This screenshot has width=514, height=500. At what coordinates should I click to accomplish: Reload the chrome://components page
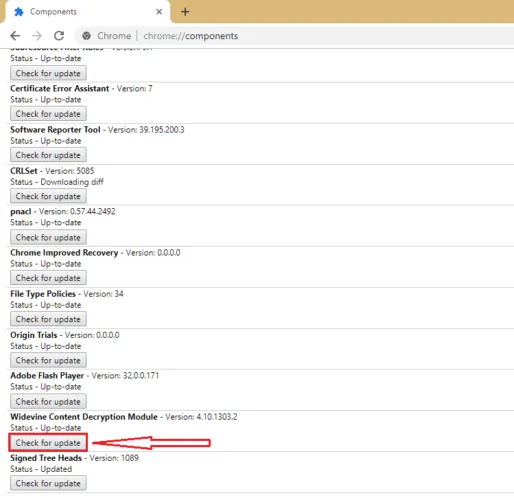click(x=59, y=36)
